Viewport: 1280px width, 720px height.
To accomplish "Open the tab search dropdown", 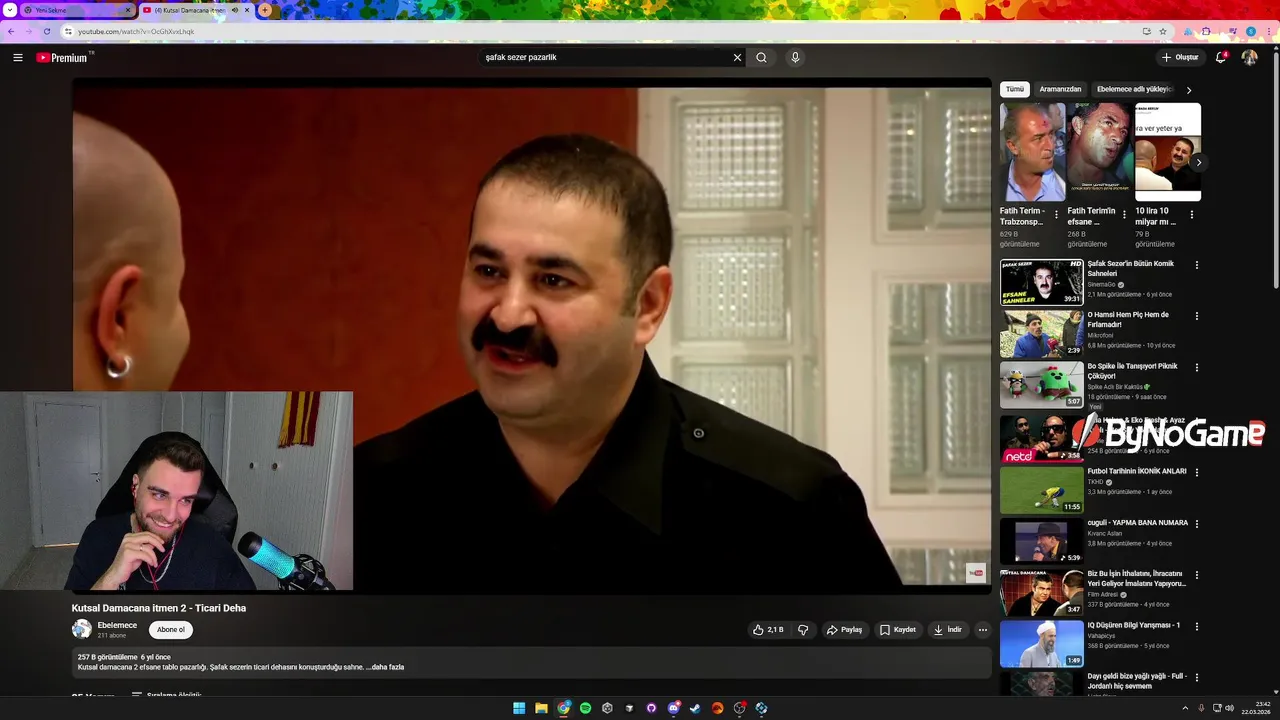I will 9,10.
